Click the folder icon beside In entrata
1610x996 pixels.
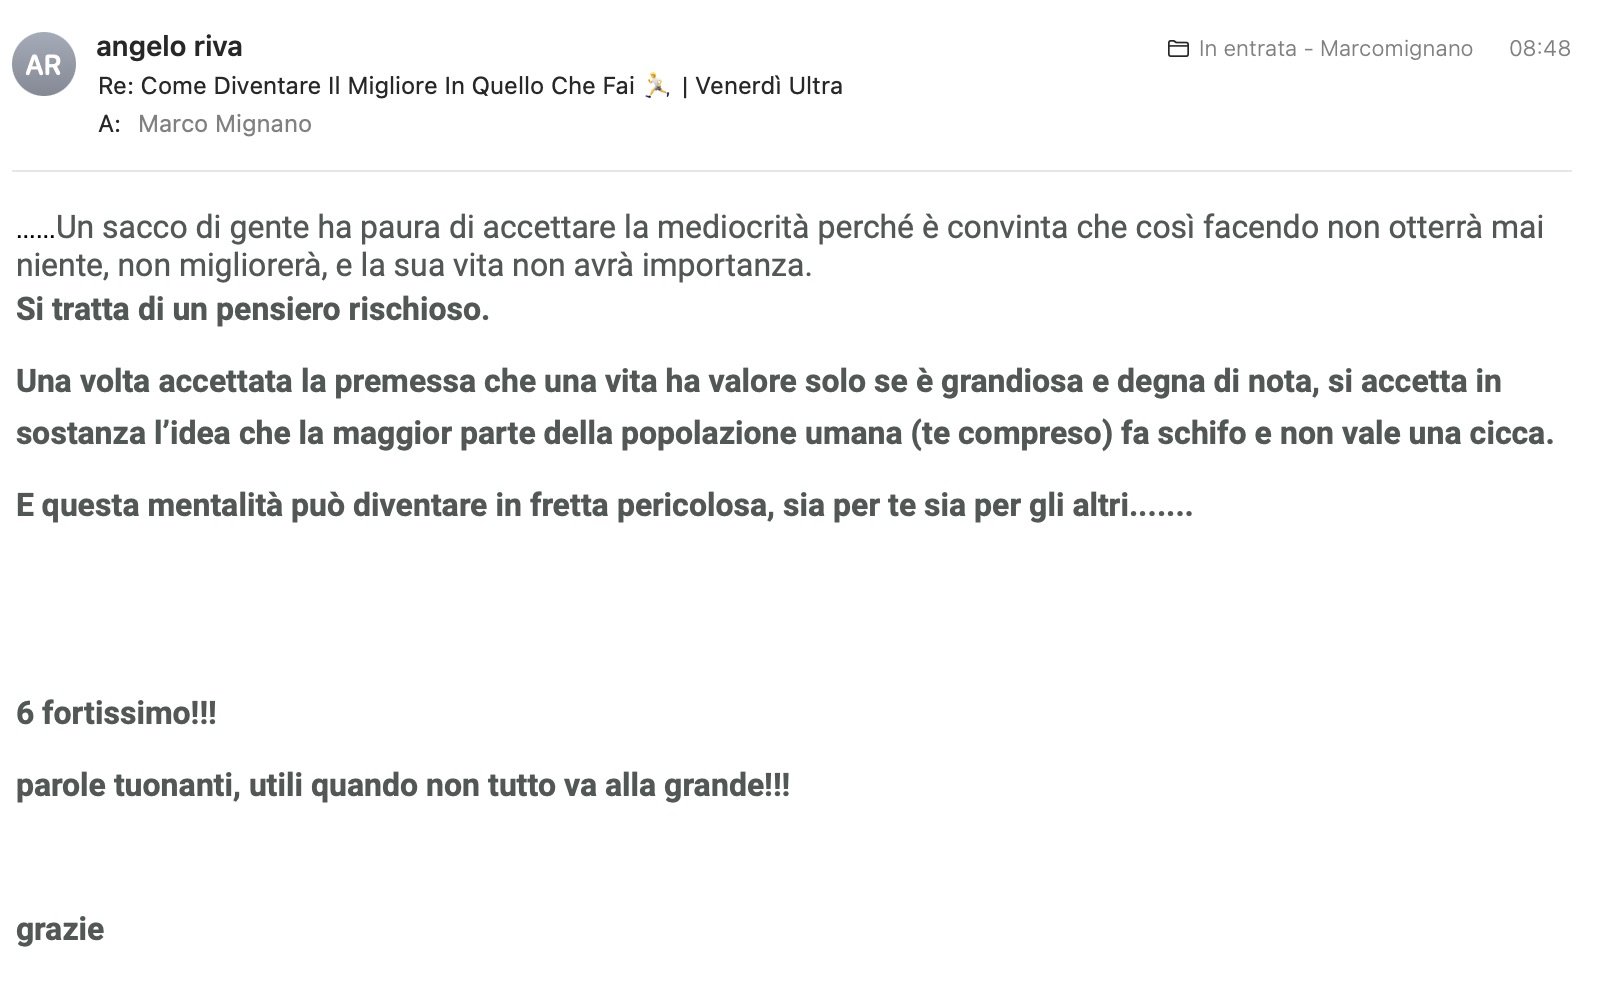coord(1178,49)
